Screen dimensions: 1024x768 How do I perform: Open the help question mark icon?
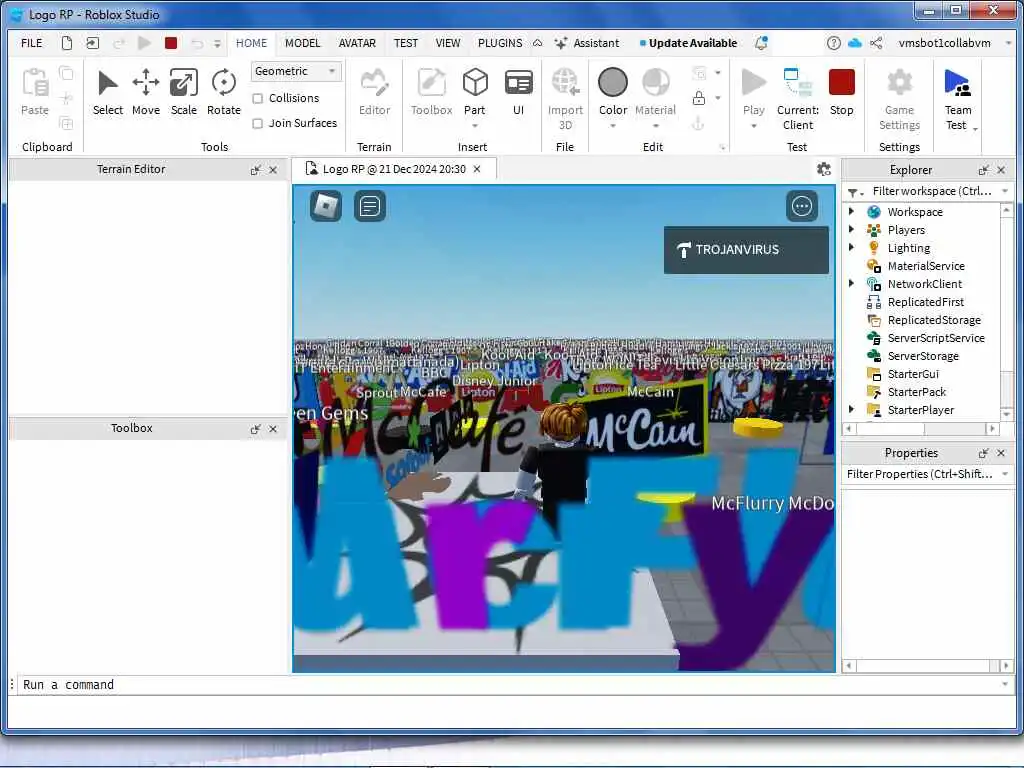[x=833, y=43]
